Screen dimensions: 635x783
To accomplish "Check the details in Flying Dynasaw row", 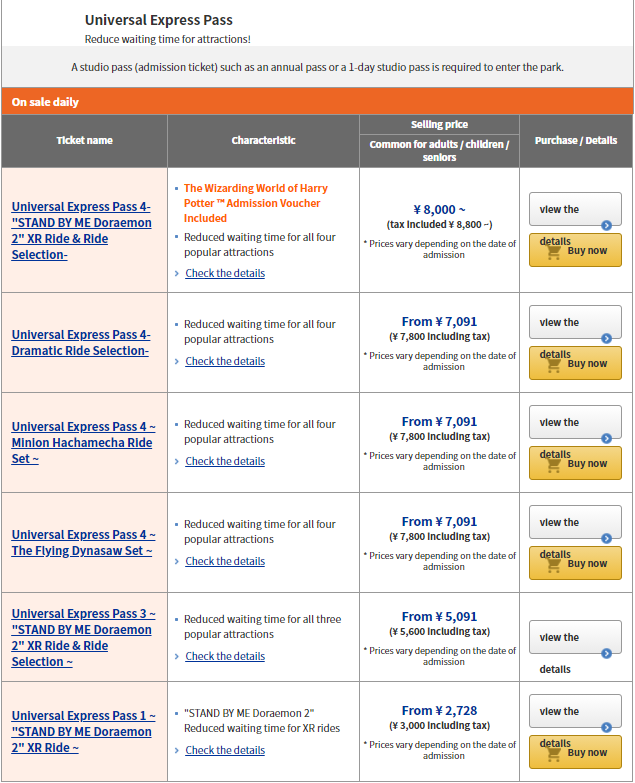I will (x=225, y=561).
